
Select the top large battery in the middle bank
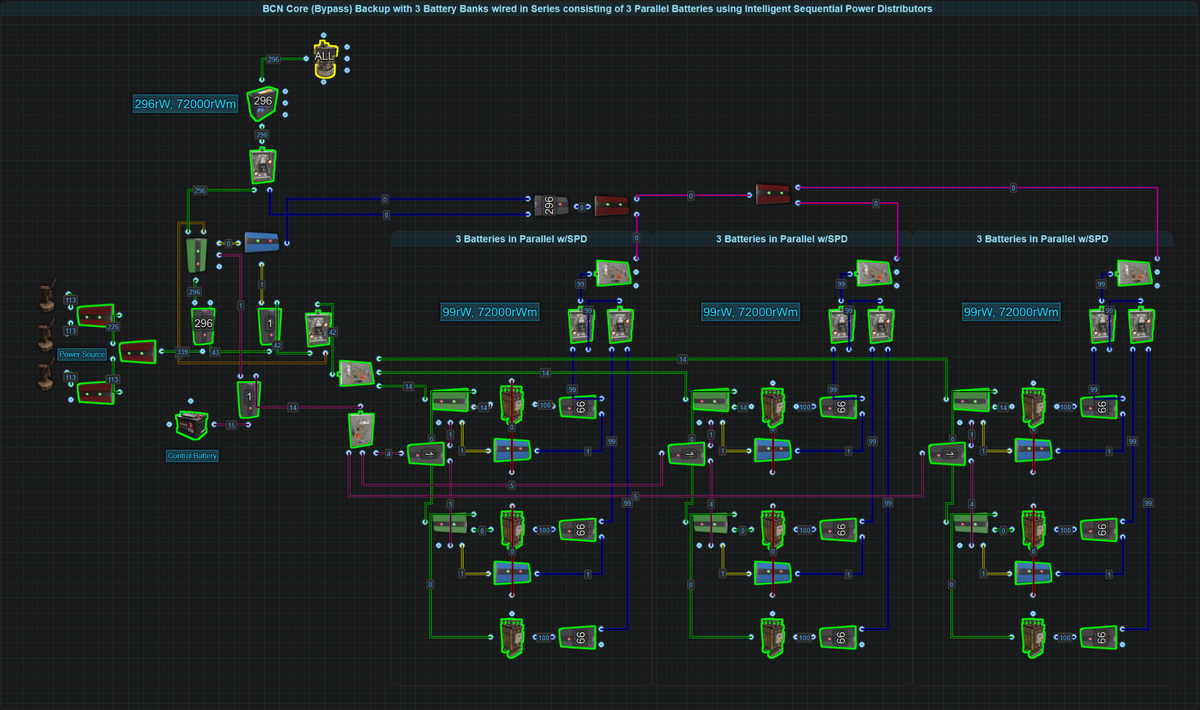[772, 405]
